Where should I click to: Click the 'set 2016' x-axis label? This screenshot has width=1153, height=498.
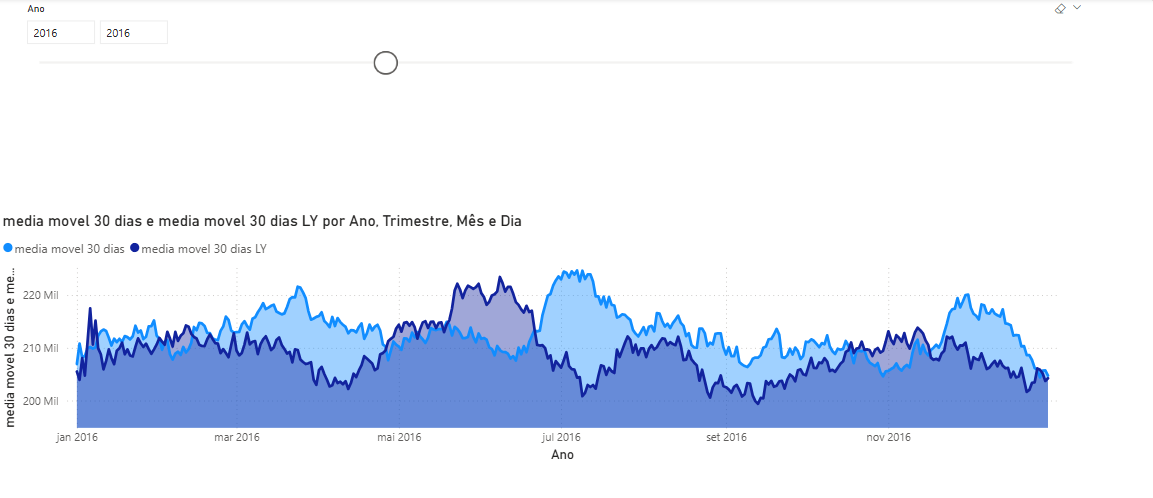coord(726,437)
